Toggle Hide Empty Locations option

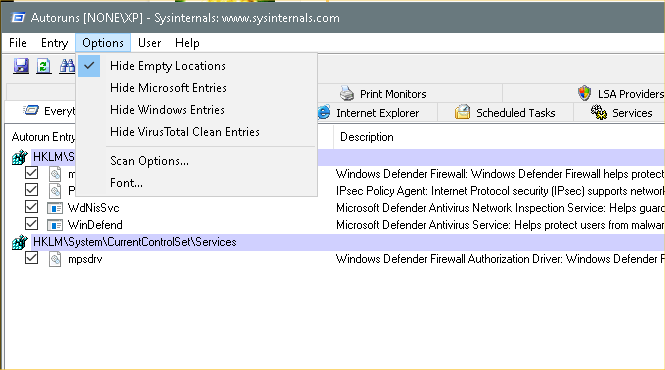tap(196, 66)
